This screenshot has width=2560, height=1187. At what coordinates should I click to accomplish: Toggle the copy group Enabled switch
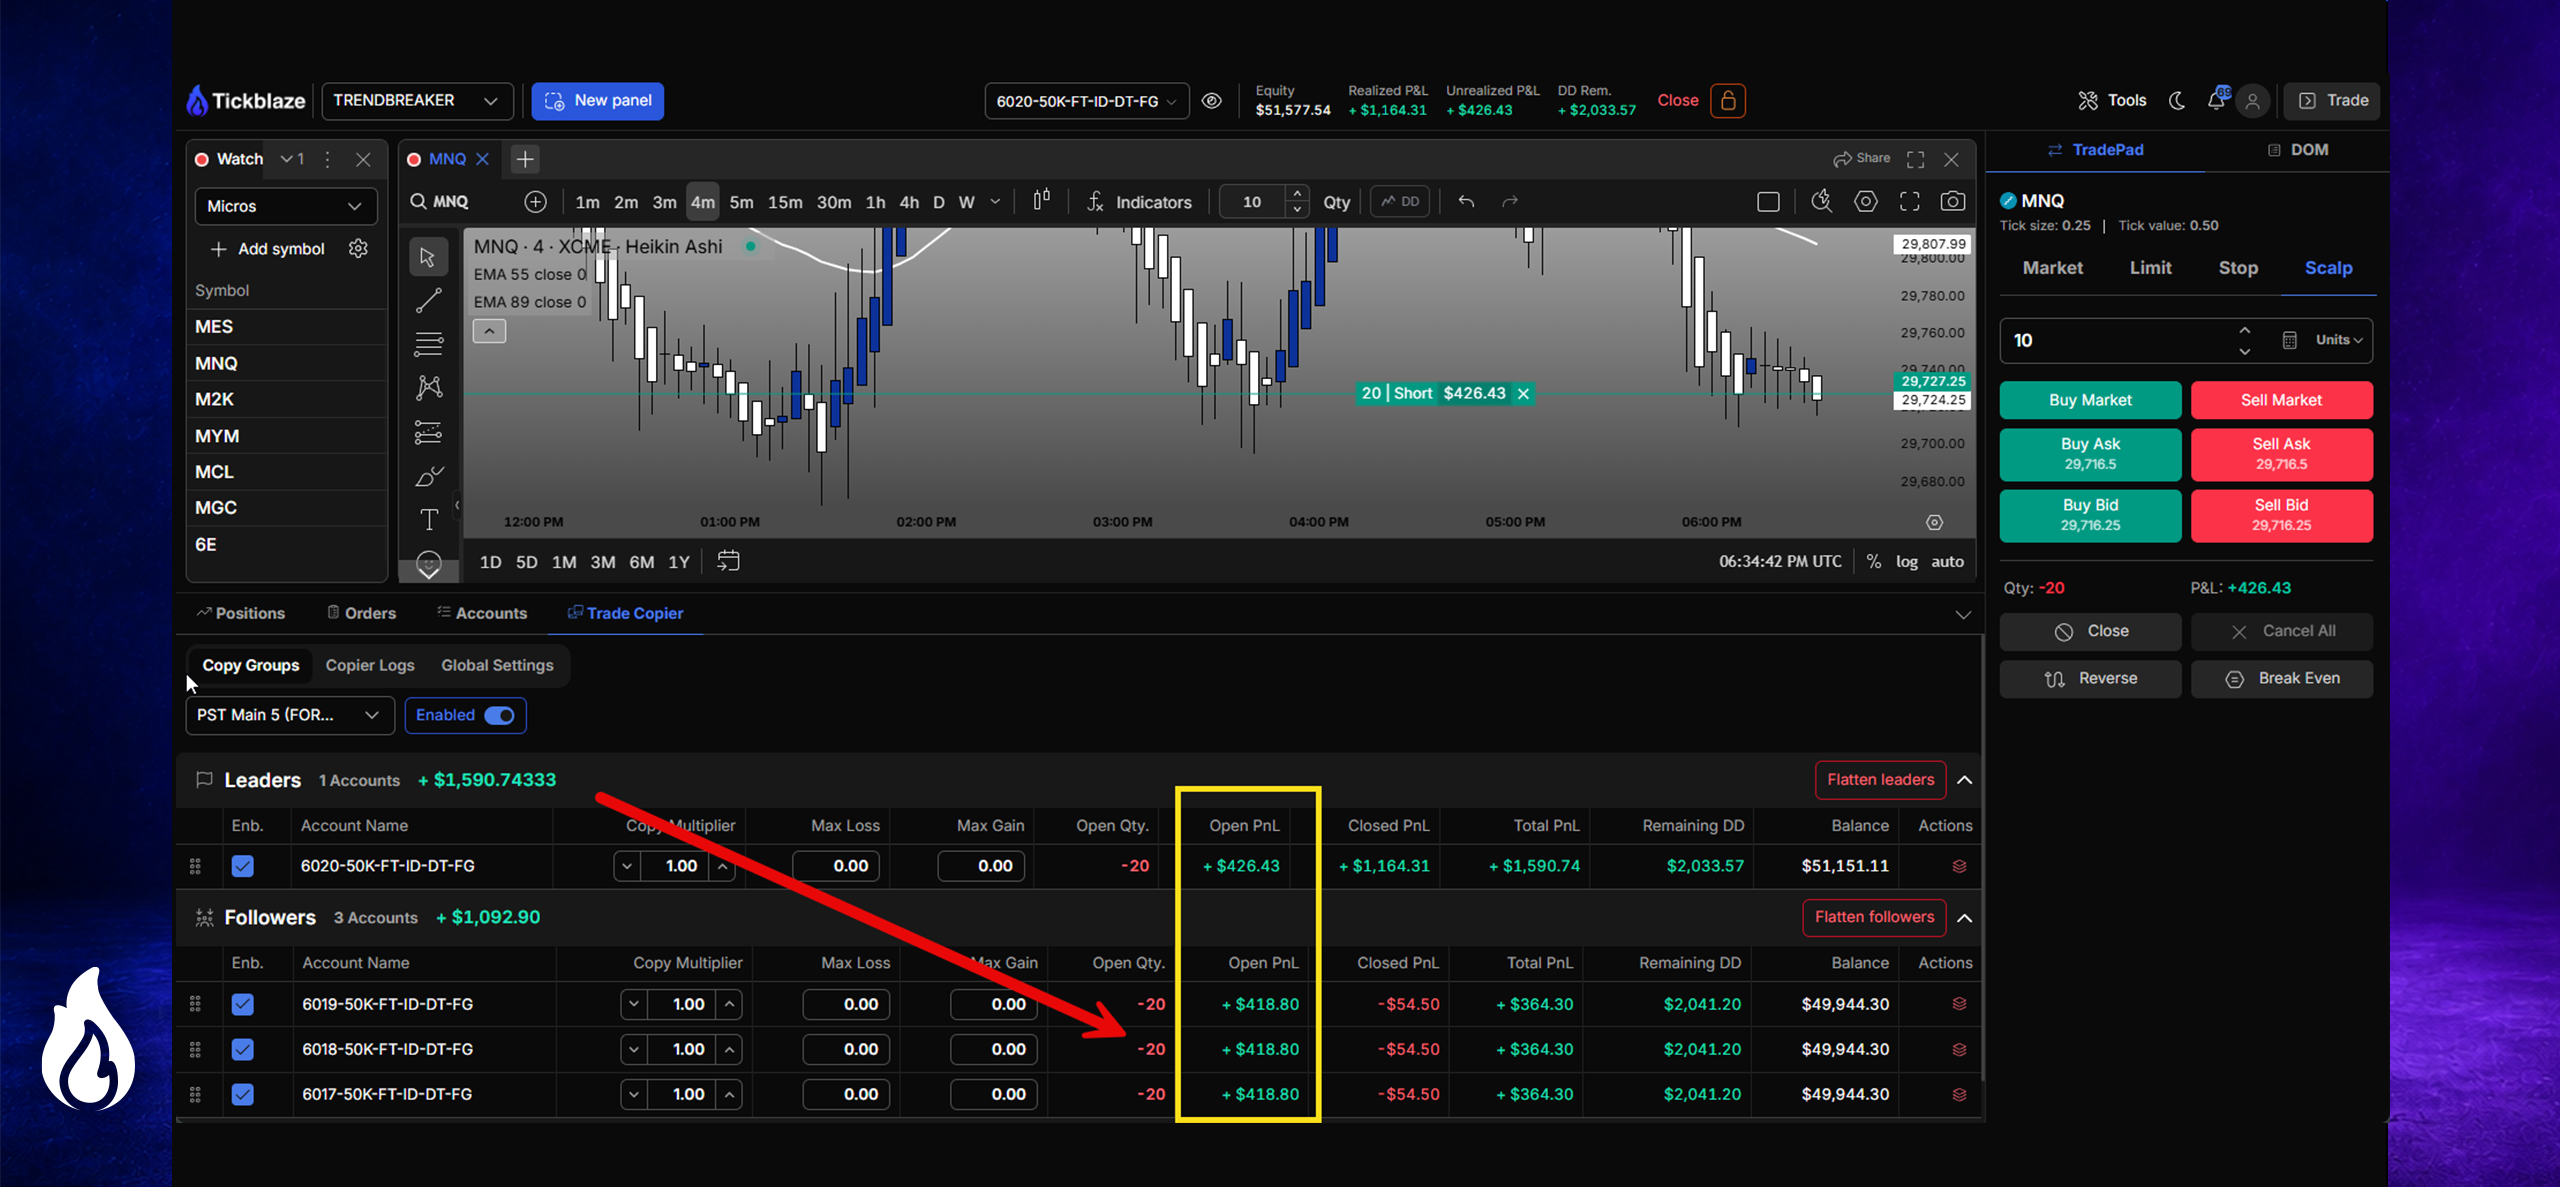tap(499, 715)
